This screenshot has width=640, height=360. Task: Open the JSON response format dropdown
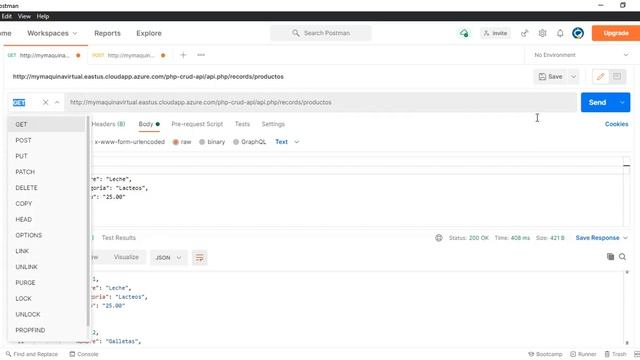coord(168,258)
